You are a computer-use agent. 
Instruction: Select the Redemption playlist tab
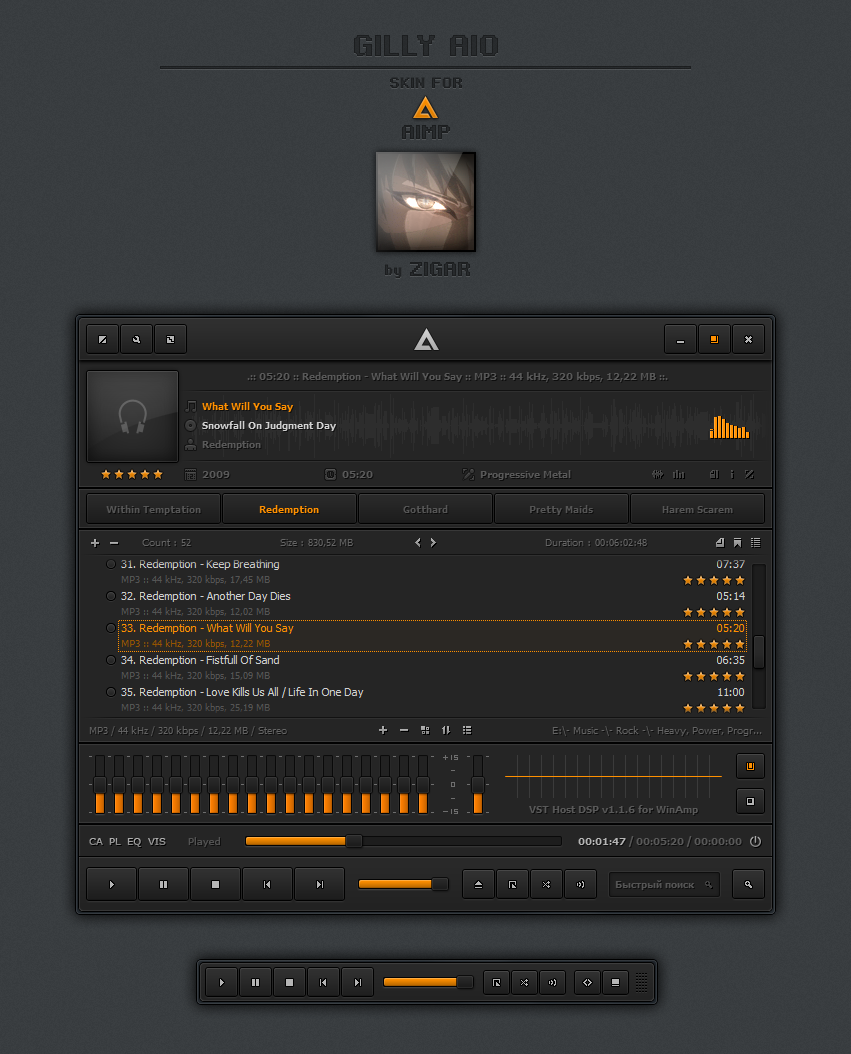pyautogui.click(x=289, y=510)
